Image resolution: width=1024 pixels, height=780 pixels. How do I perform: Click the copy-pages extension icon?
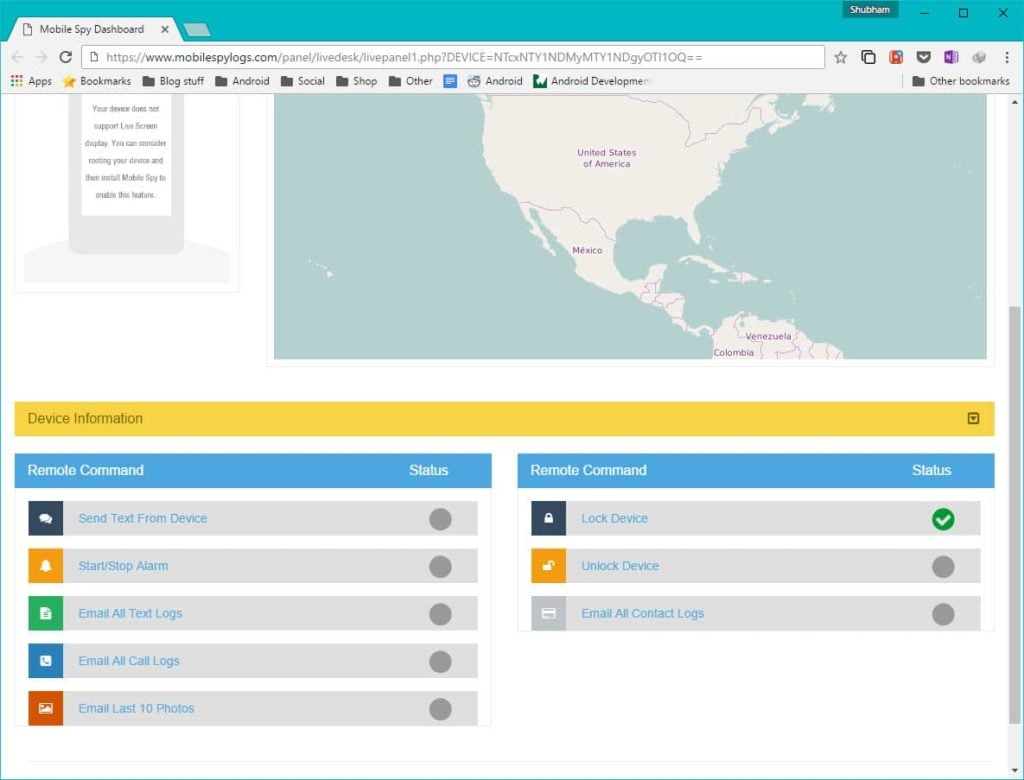pos(868,57)
